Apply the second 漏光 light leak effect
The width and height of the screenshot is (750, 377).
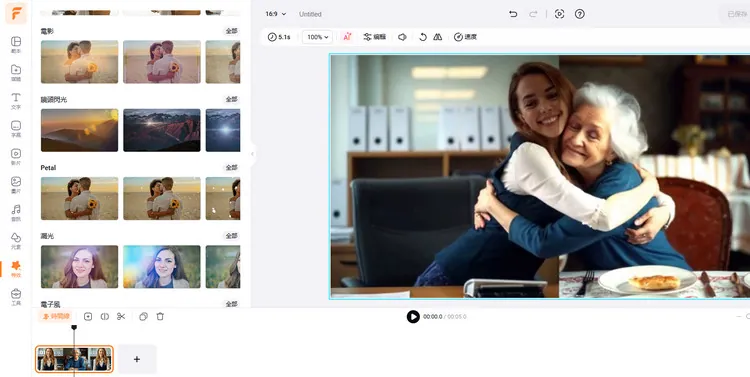point(162,267)
